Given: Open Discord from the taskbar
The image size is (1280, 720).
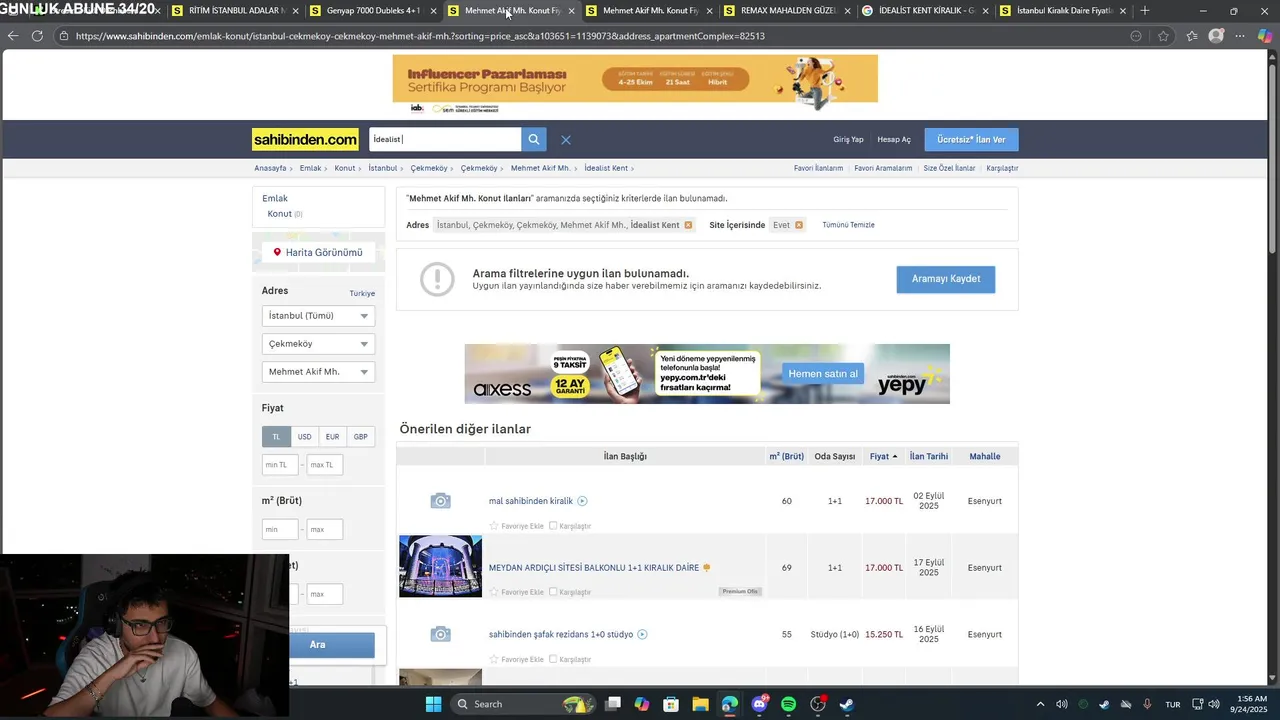Looking at the screenshot, I should [759, 704].
